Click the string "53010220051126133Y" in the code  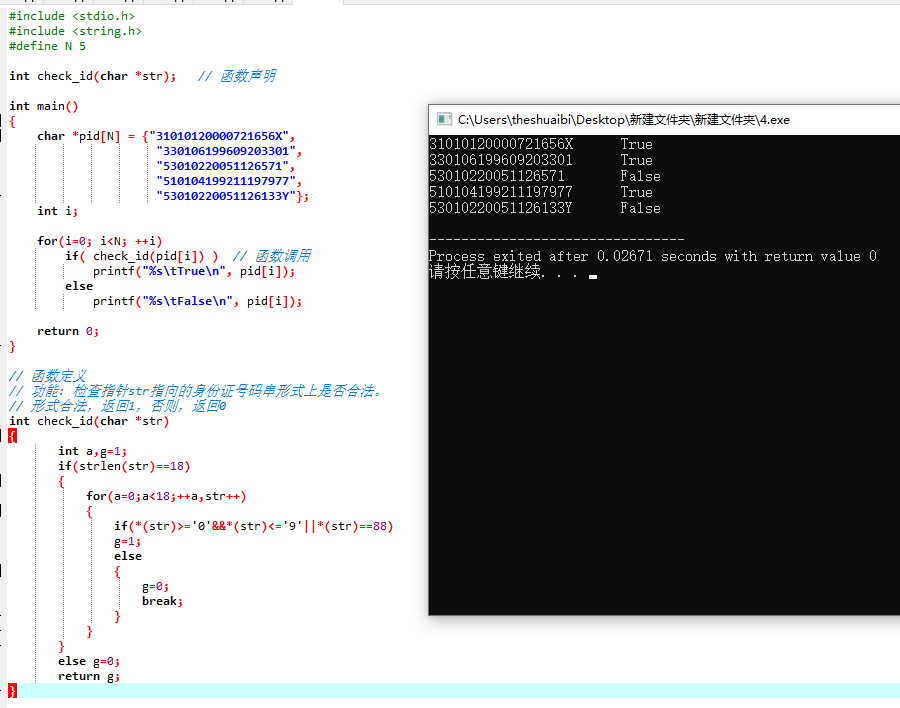coord(226,196)
